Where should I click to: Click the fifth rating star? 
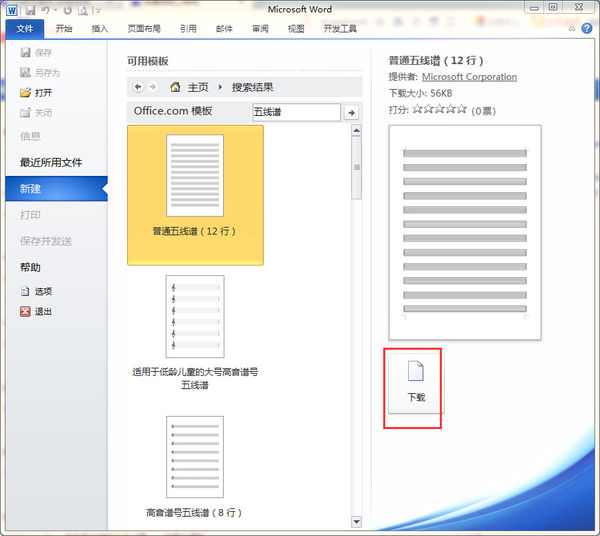[462, 109]
